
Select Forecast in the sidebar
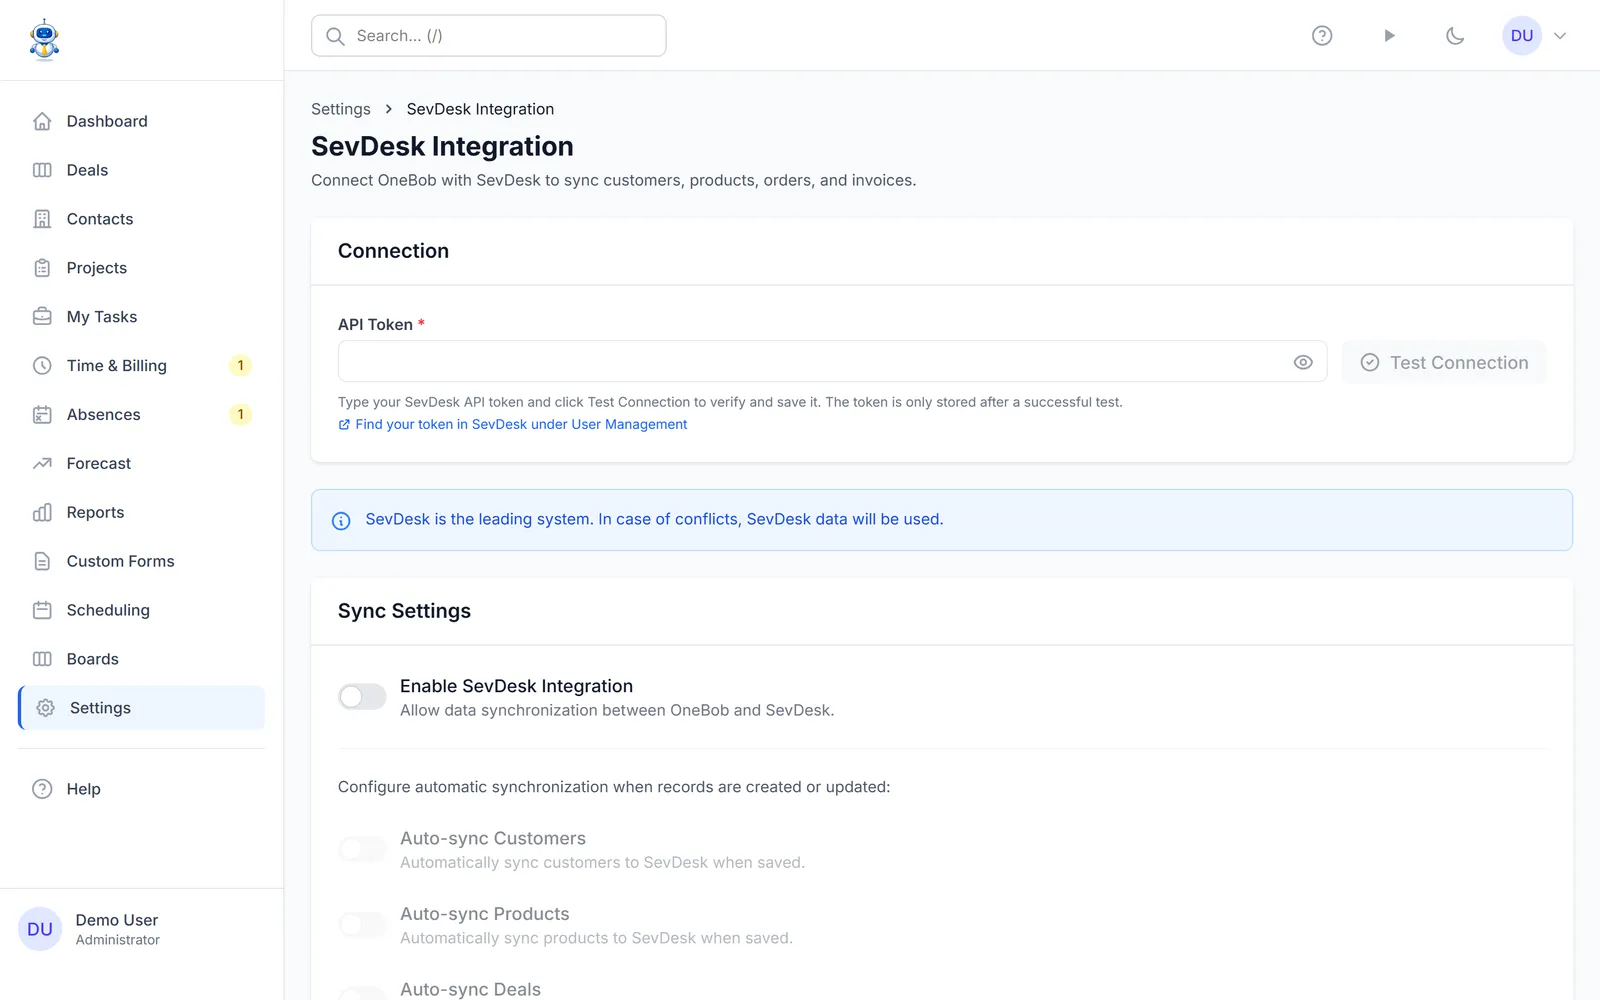pyautogui.click(x=142, y=464)
